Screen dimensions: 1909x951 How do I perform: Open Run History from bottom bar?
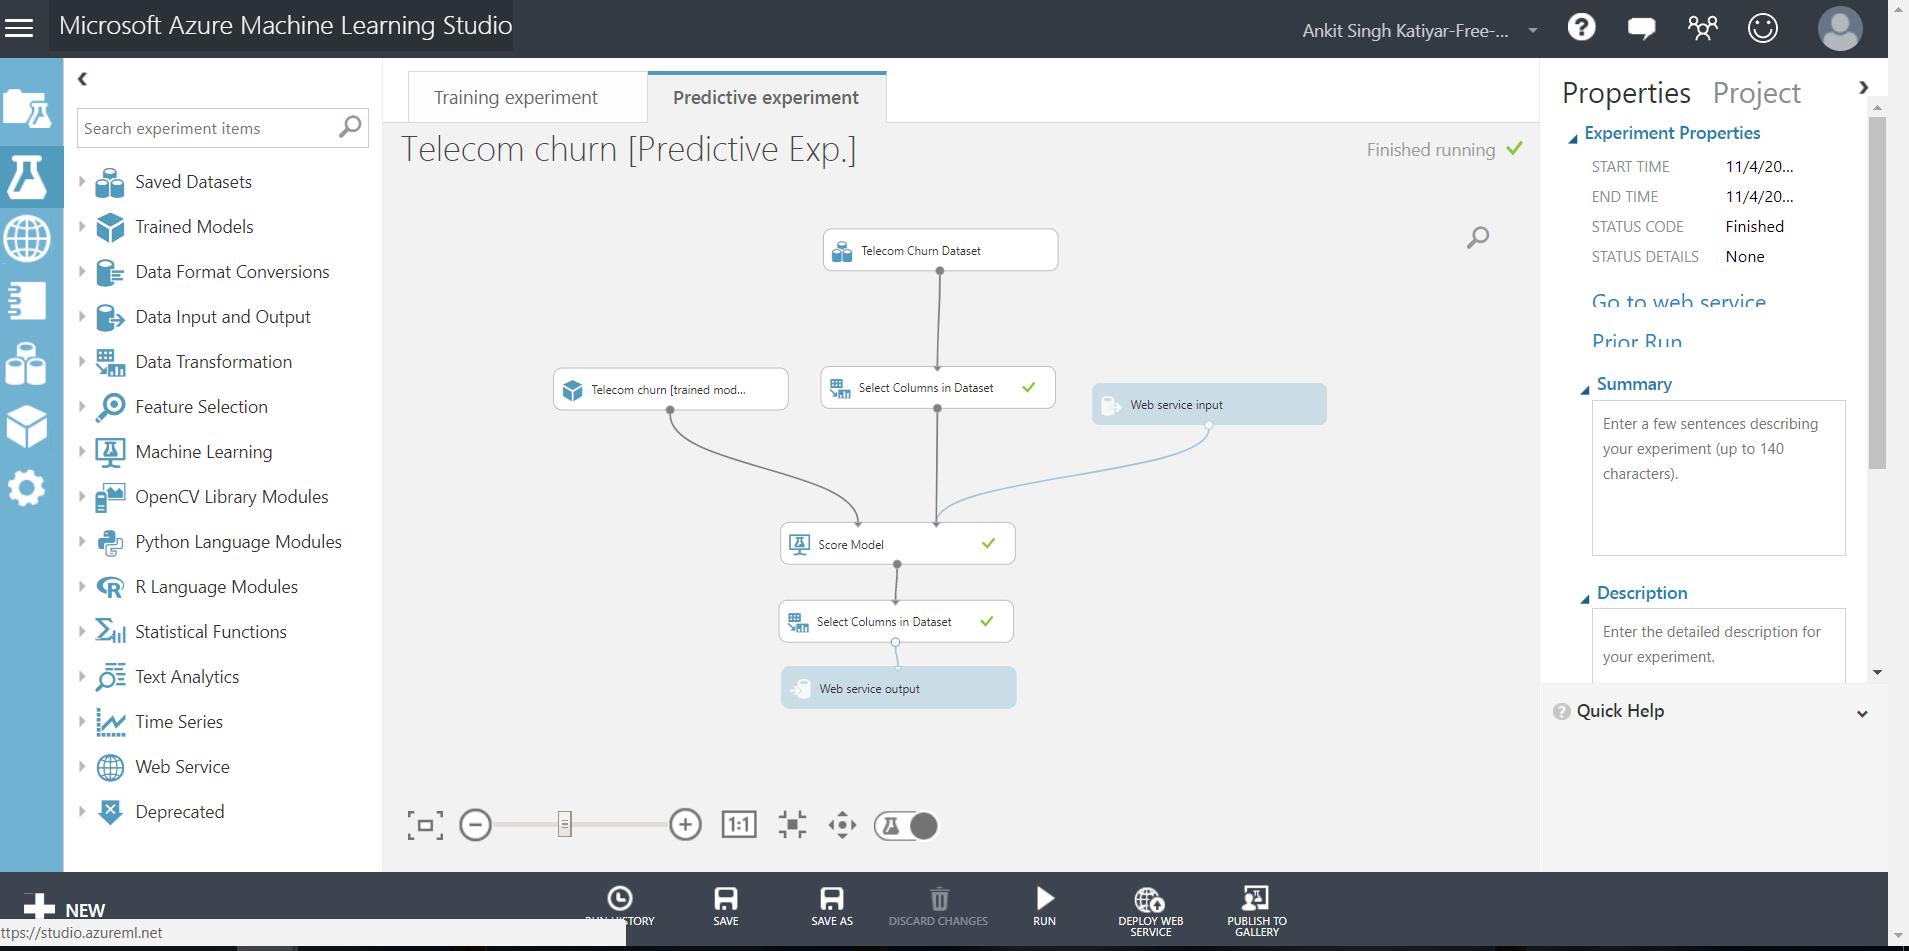click(x=620, y=906)
